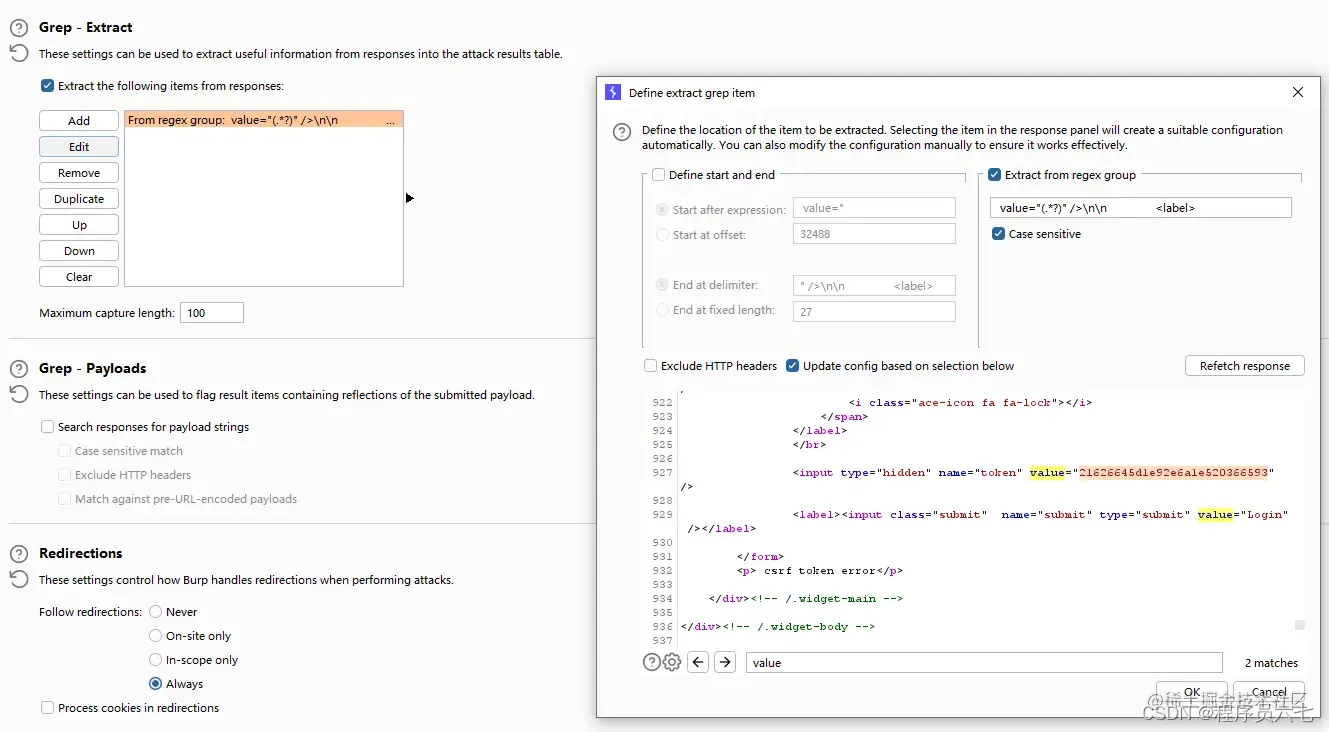Click the response panel vertical scrollbar thumb

pyautogui.click(x=1300, y=625)
